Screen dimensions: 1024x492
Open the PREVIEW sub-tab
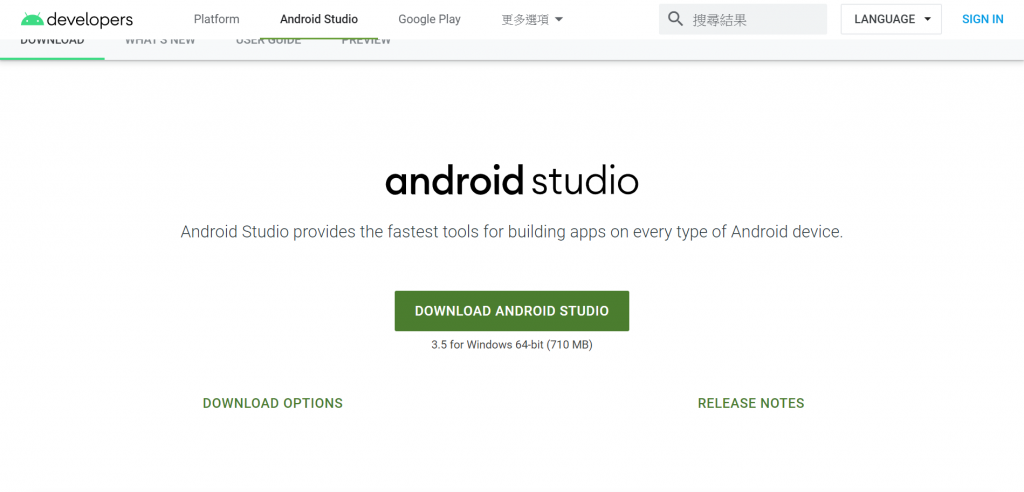pos(366,42)
